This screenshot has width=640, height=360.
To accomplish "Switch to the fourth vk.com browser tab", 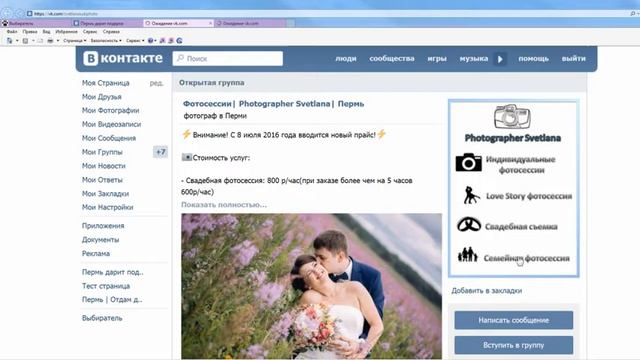I will pos(250,23).
